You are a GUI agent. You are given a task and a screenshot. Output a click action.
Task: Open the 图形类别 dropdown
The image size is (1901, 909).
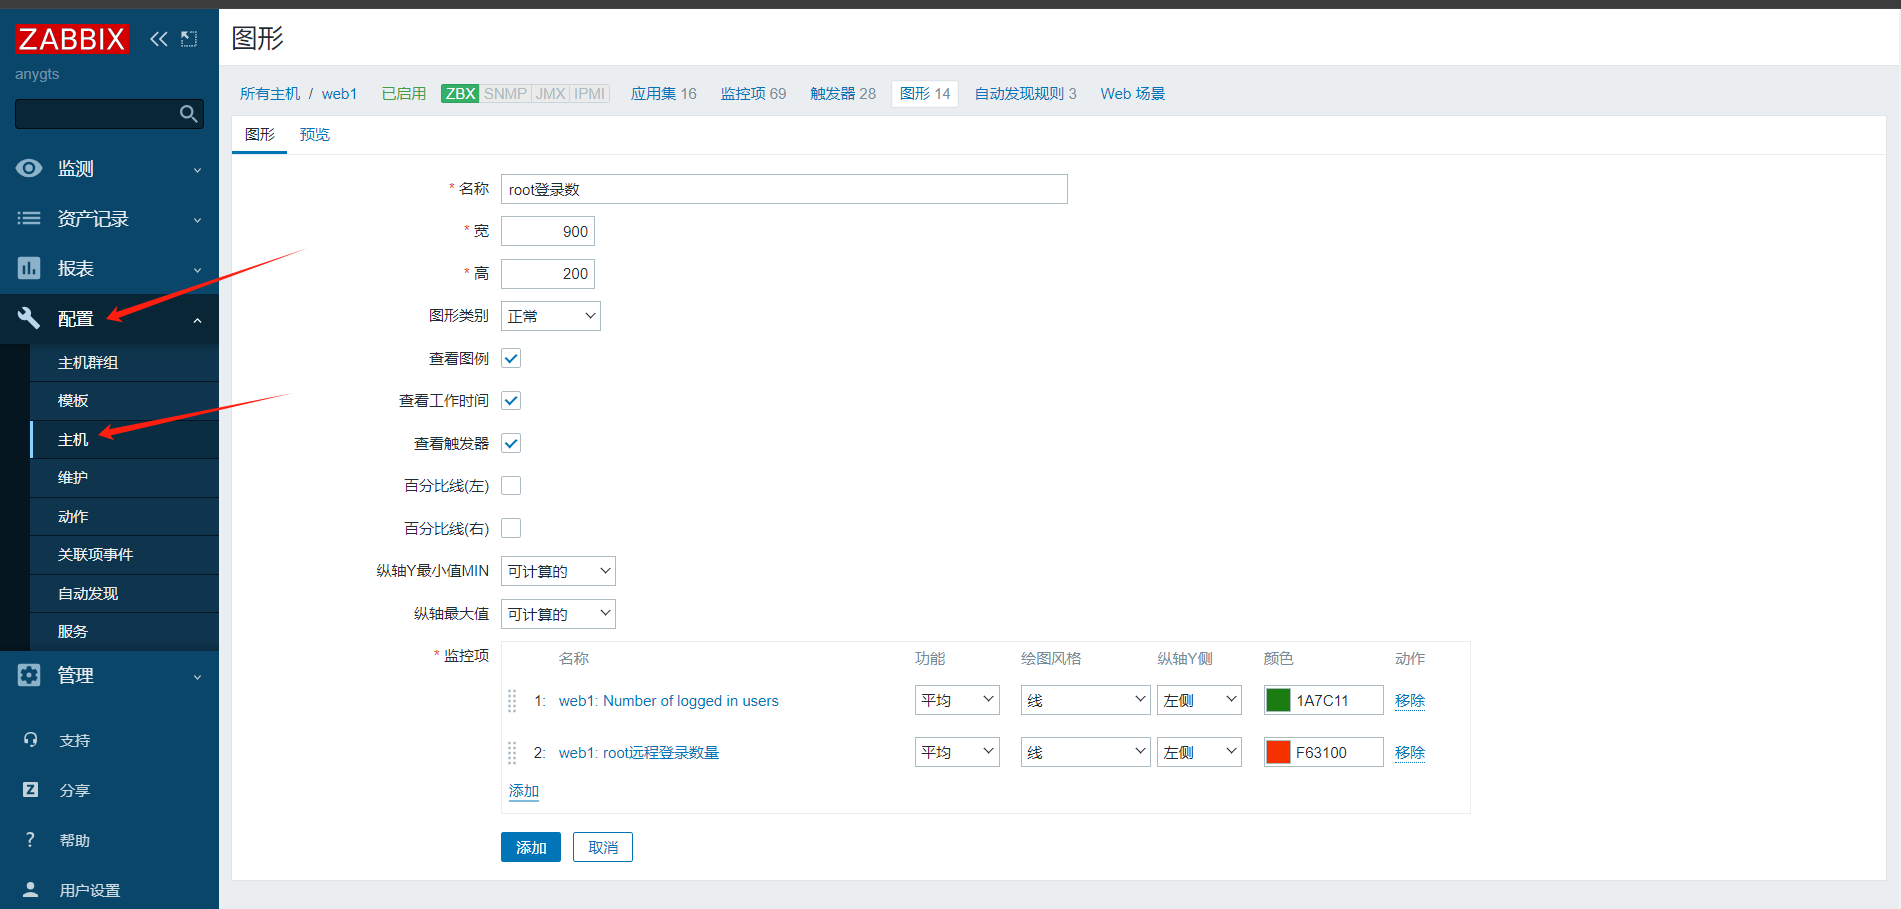(550, 316)
